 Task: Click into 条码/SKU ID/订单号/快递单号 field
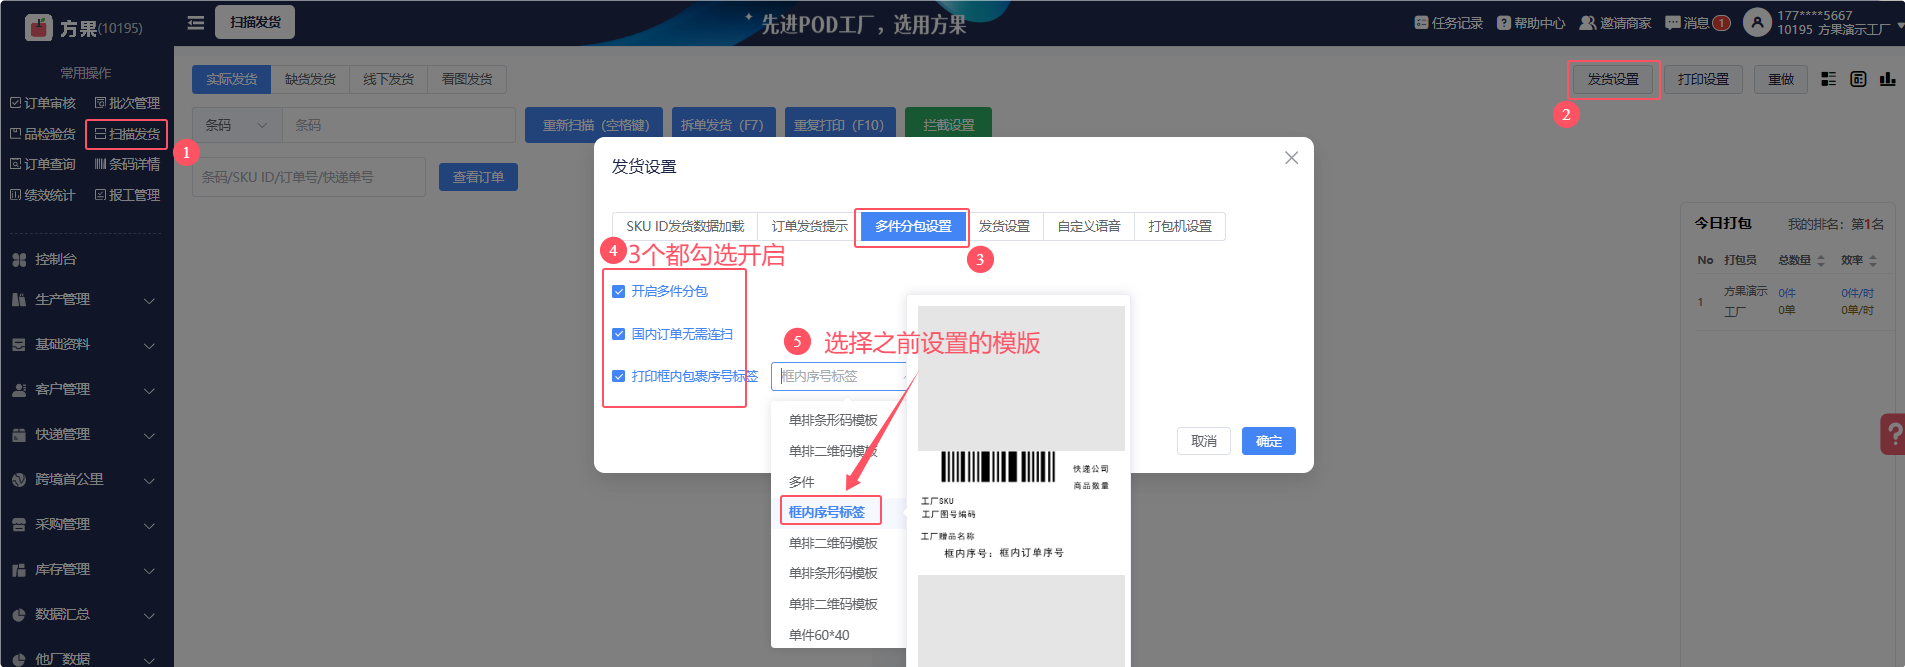pos(309,177)
